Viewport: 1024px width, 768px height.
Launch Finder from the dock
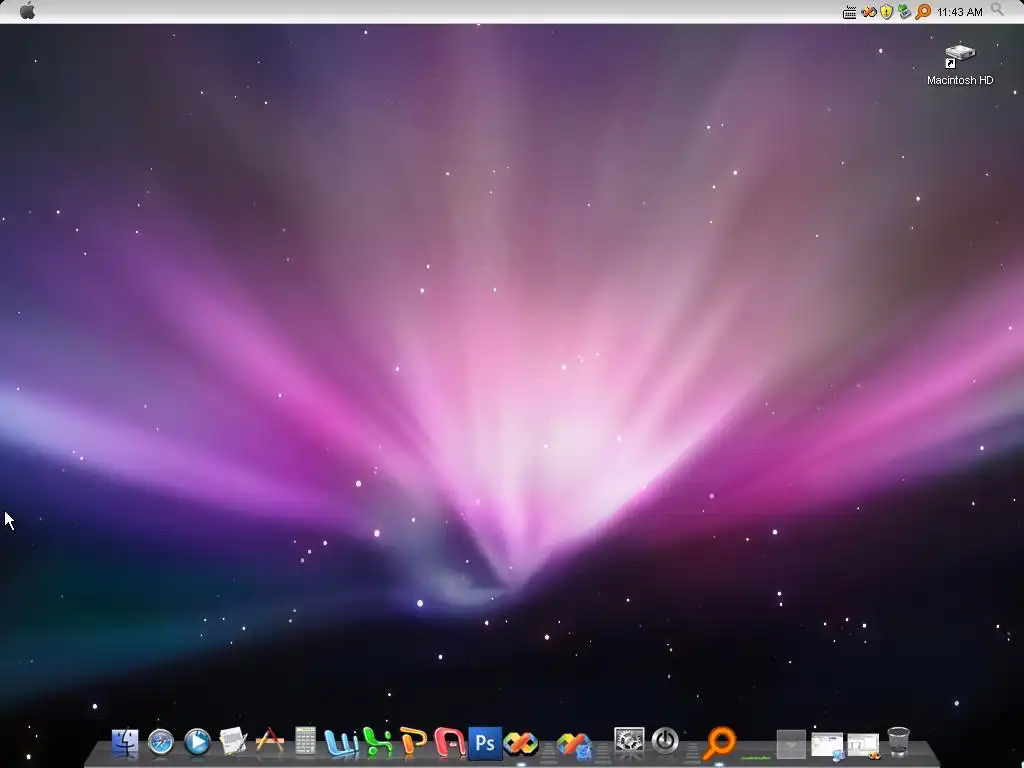click(125, 743)
